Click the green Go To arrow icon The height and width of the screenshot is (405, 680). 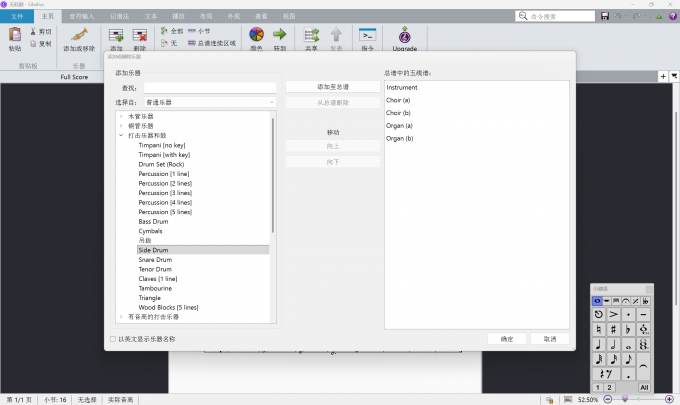(x=280, y=34)
